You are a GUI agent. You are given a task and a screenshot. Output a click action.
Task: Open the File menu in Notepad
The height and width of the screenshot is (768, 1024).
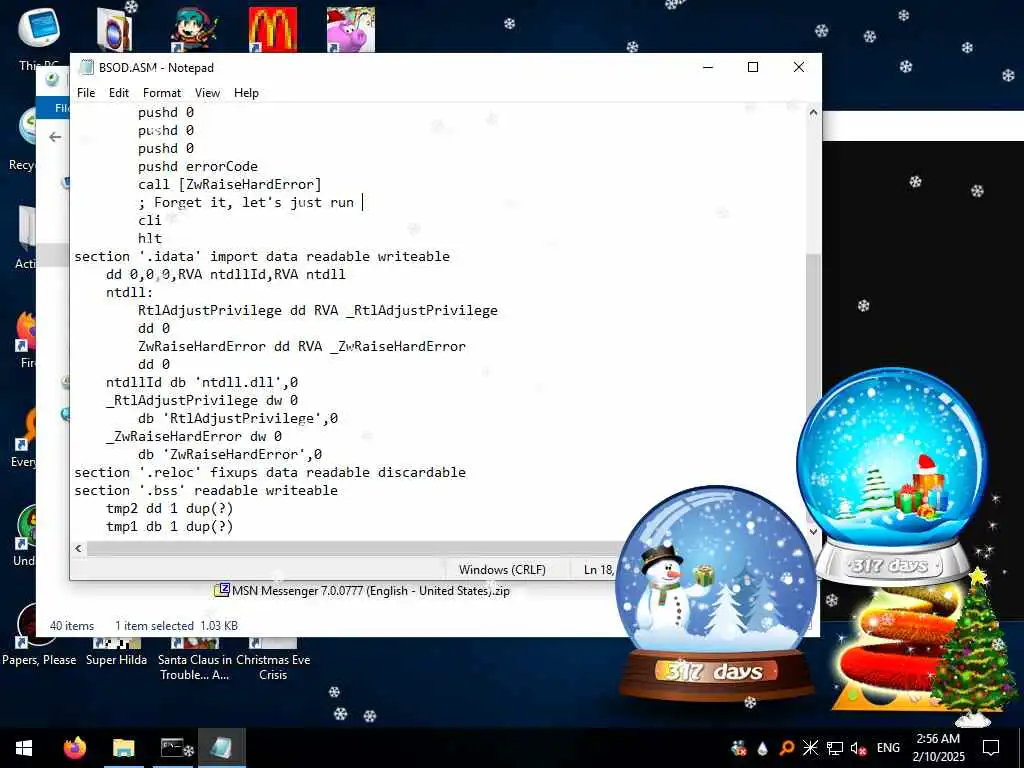[86, 93]
